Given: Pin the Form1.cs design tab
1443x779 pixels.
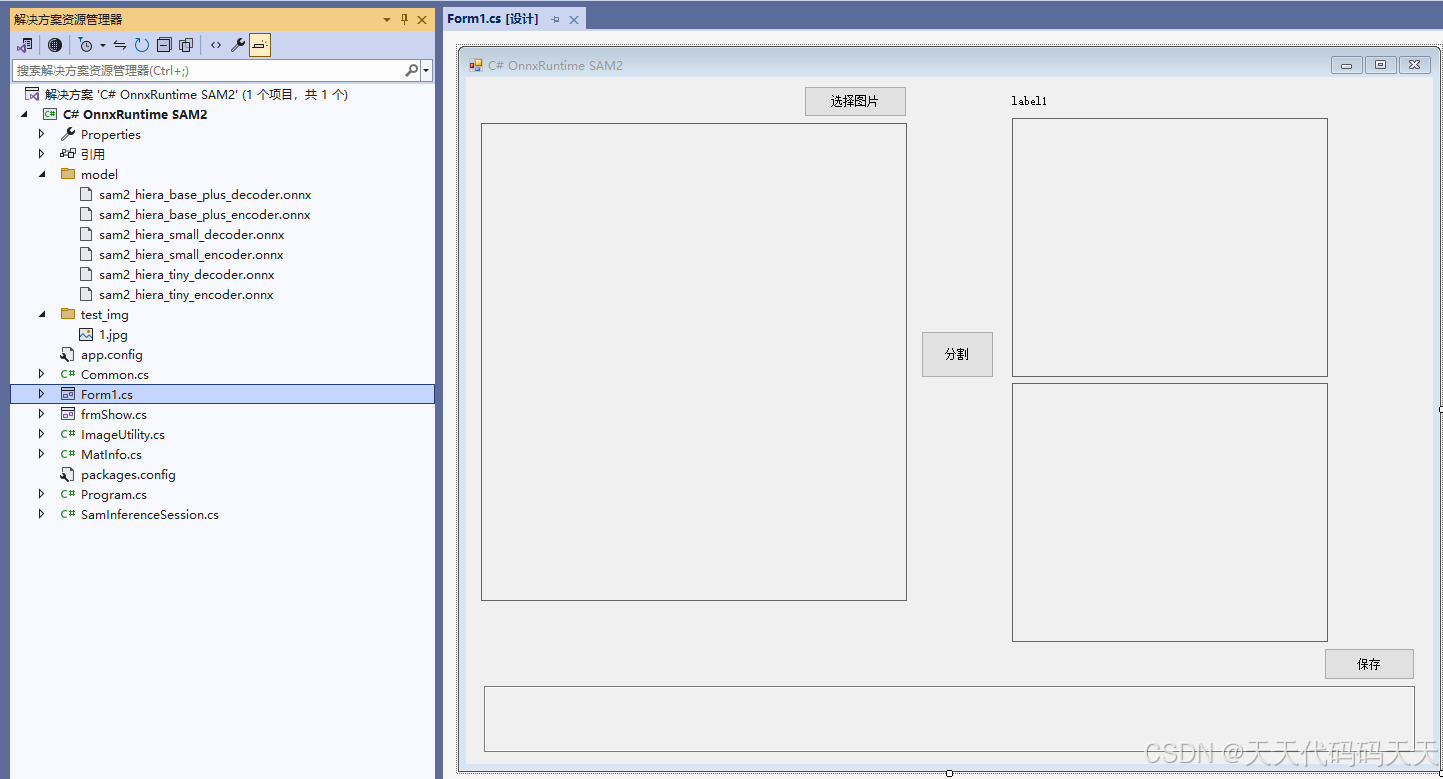Looking at the screenshot, I should click(556, 20).
